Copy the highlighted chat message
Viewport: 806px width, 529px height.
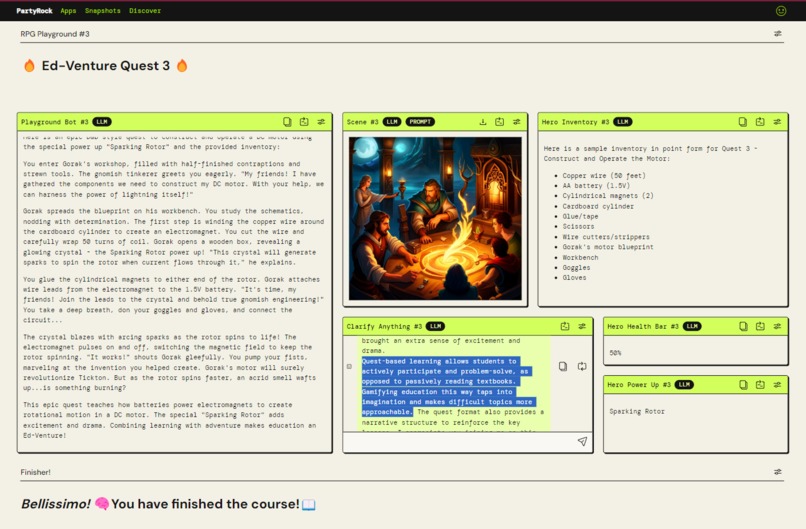(563, 367)
